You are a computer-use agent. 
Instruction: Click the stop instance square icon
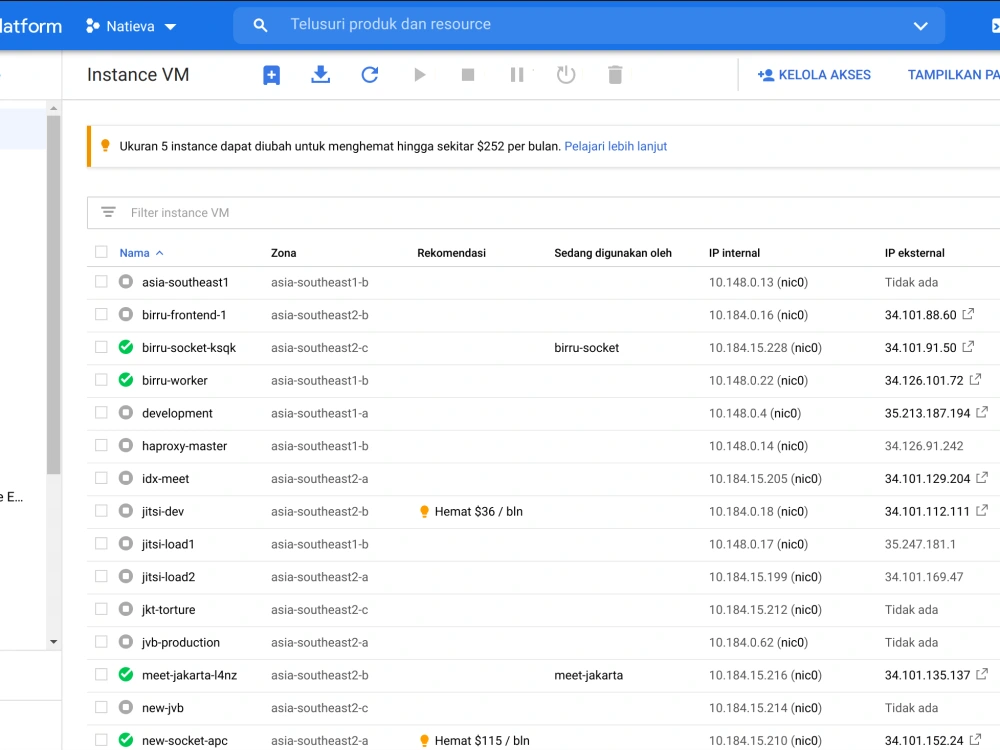[468, 75]
